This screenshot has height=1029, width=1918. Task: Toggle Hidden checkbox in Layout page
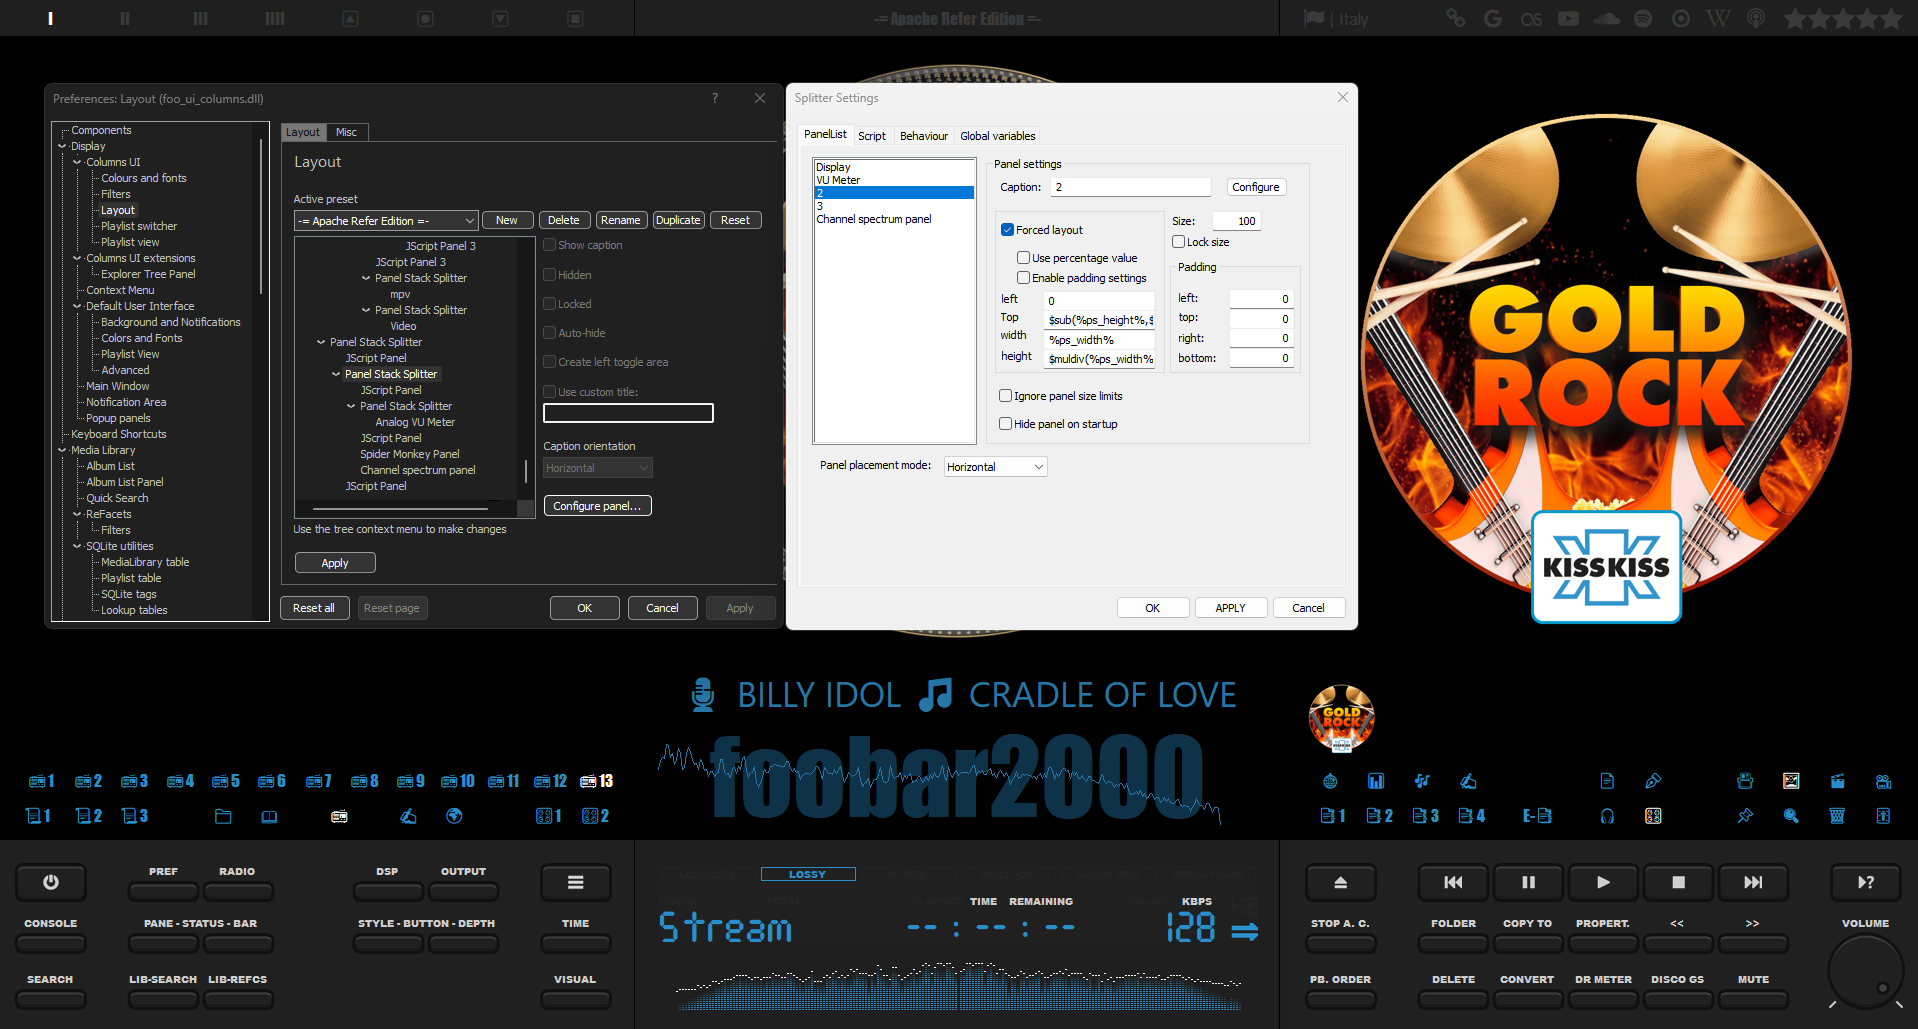coord(549,275)
